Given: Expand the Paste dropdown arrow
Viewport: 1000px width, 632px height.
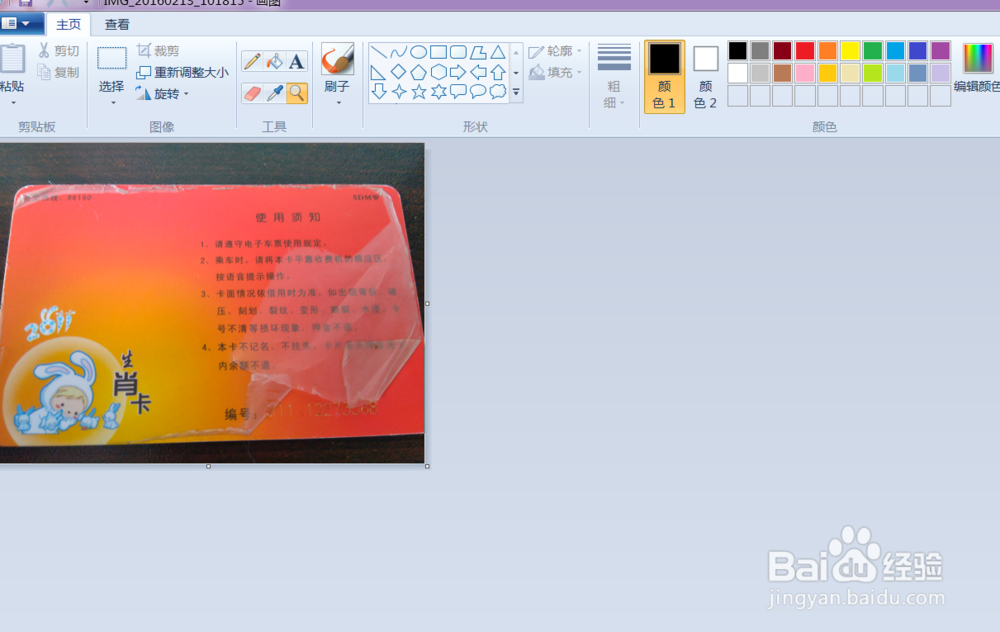Looking at the screenshot, I should [x=13, y=103].
